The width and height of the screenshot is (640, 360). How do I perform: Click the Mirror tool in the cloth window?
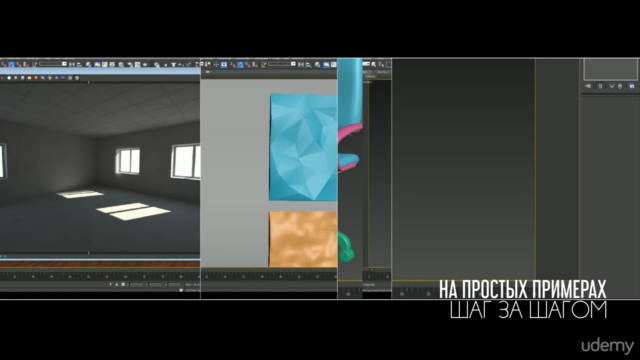[301, 64]
